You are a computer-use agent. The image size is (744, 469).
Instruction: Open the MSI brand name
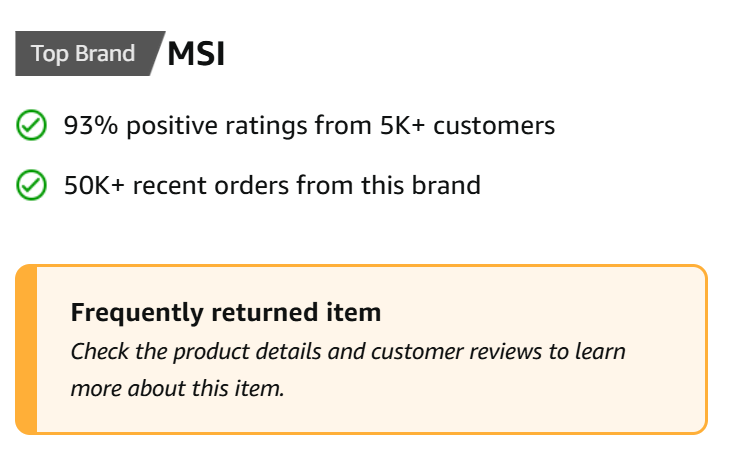click(x=196, y=53)
